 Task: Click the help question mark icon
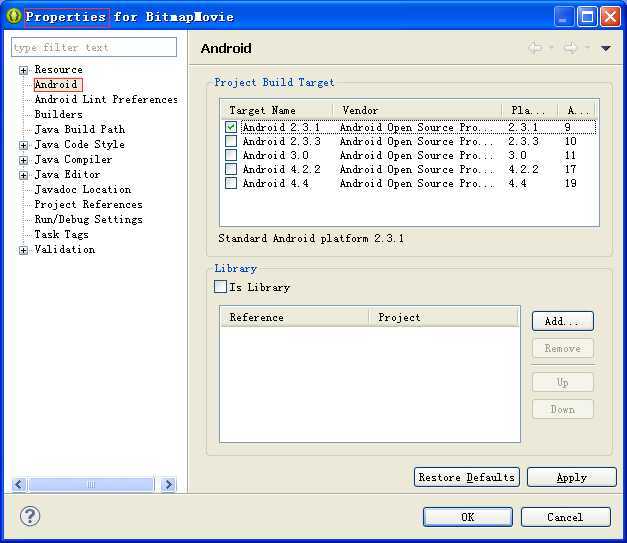(x=30, y=516)
